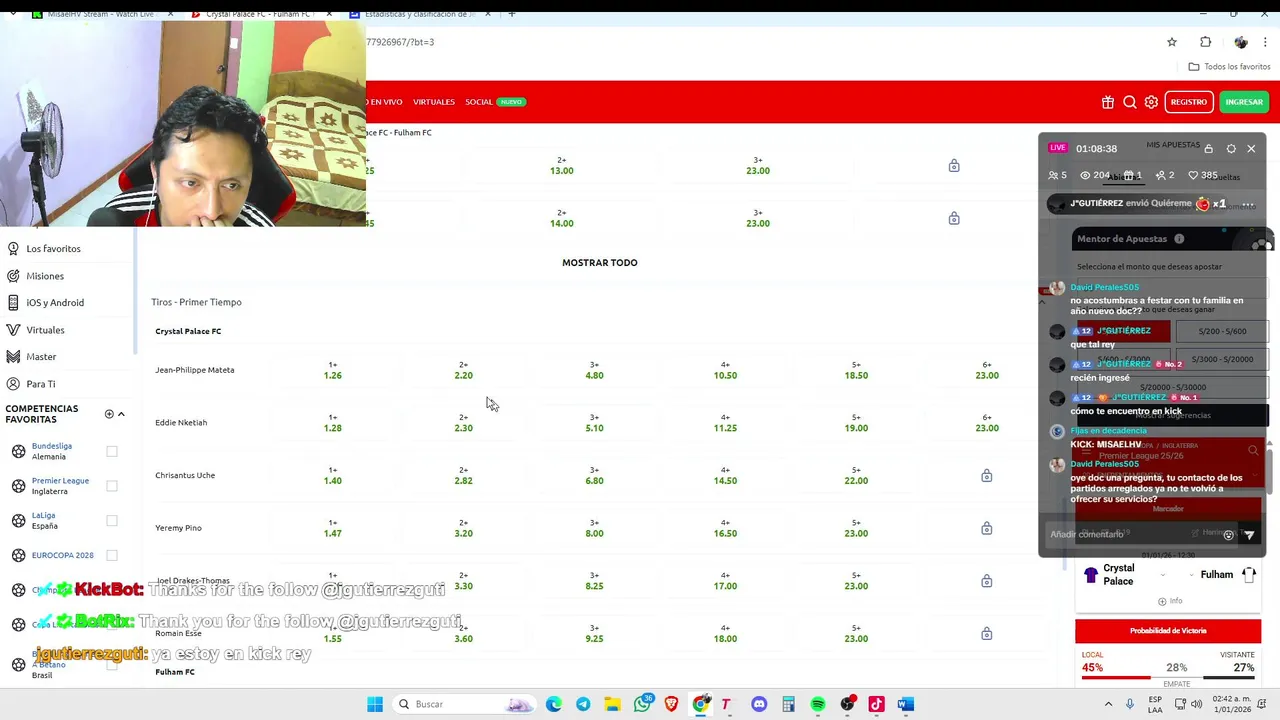Click the locked 6+ odds for Chrisantus Uche
Screen dimensions: 1280x720
tap(987, 475)
